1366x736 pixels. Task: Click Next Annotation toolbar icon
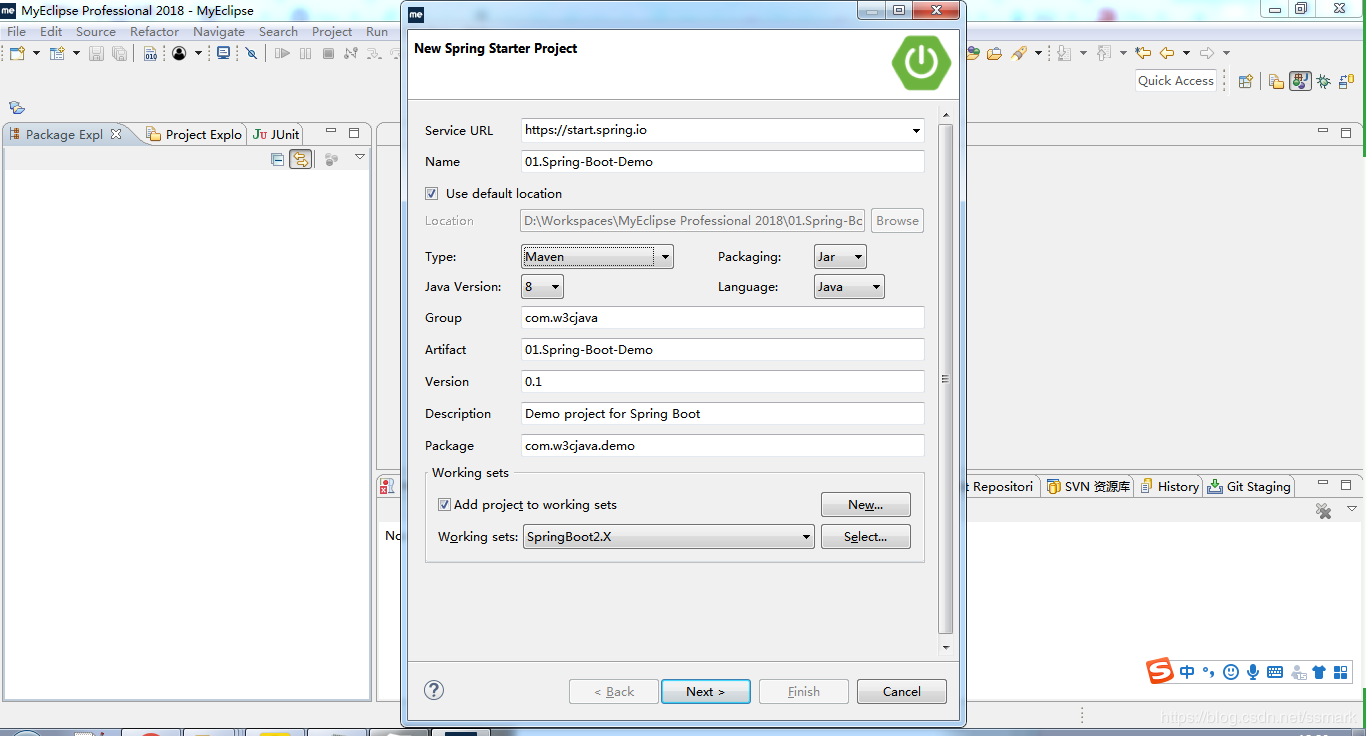click(1064, 53)
